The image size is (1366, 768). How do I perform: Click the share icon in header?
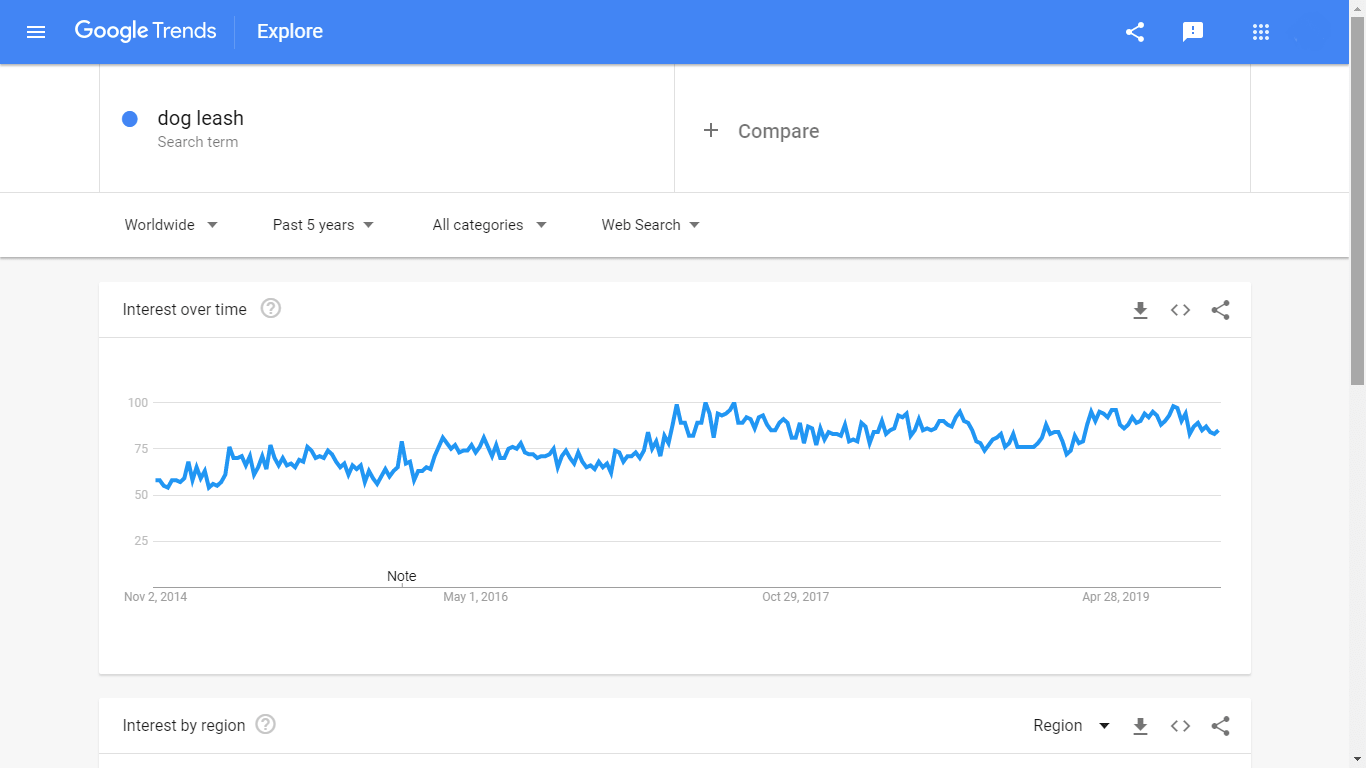pos(1134,32)
